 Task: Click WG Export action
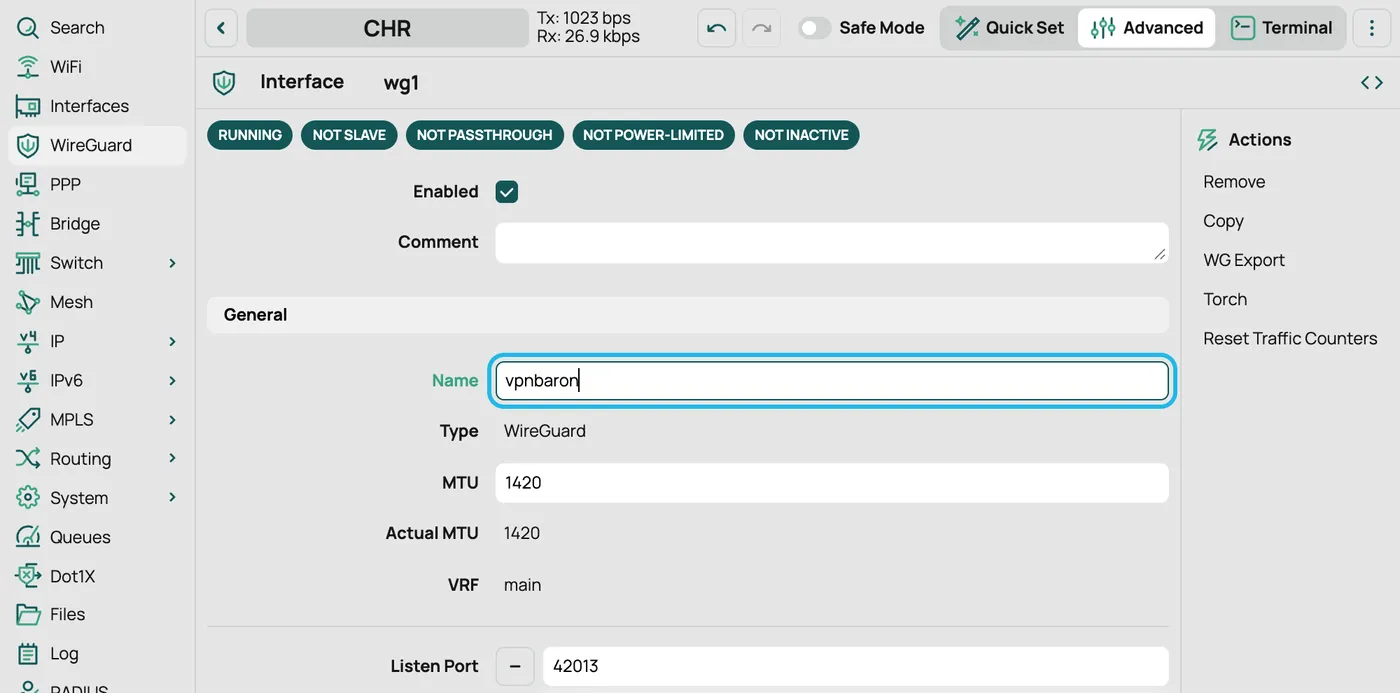[x=1244, y=260]
